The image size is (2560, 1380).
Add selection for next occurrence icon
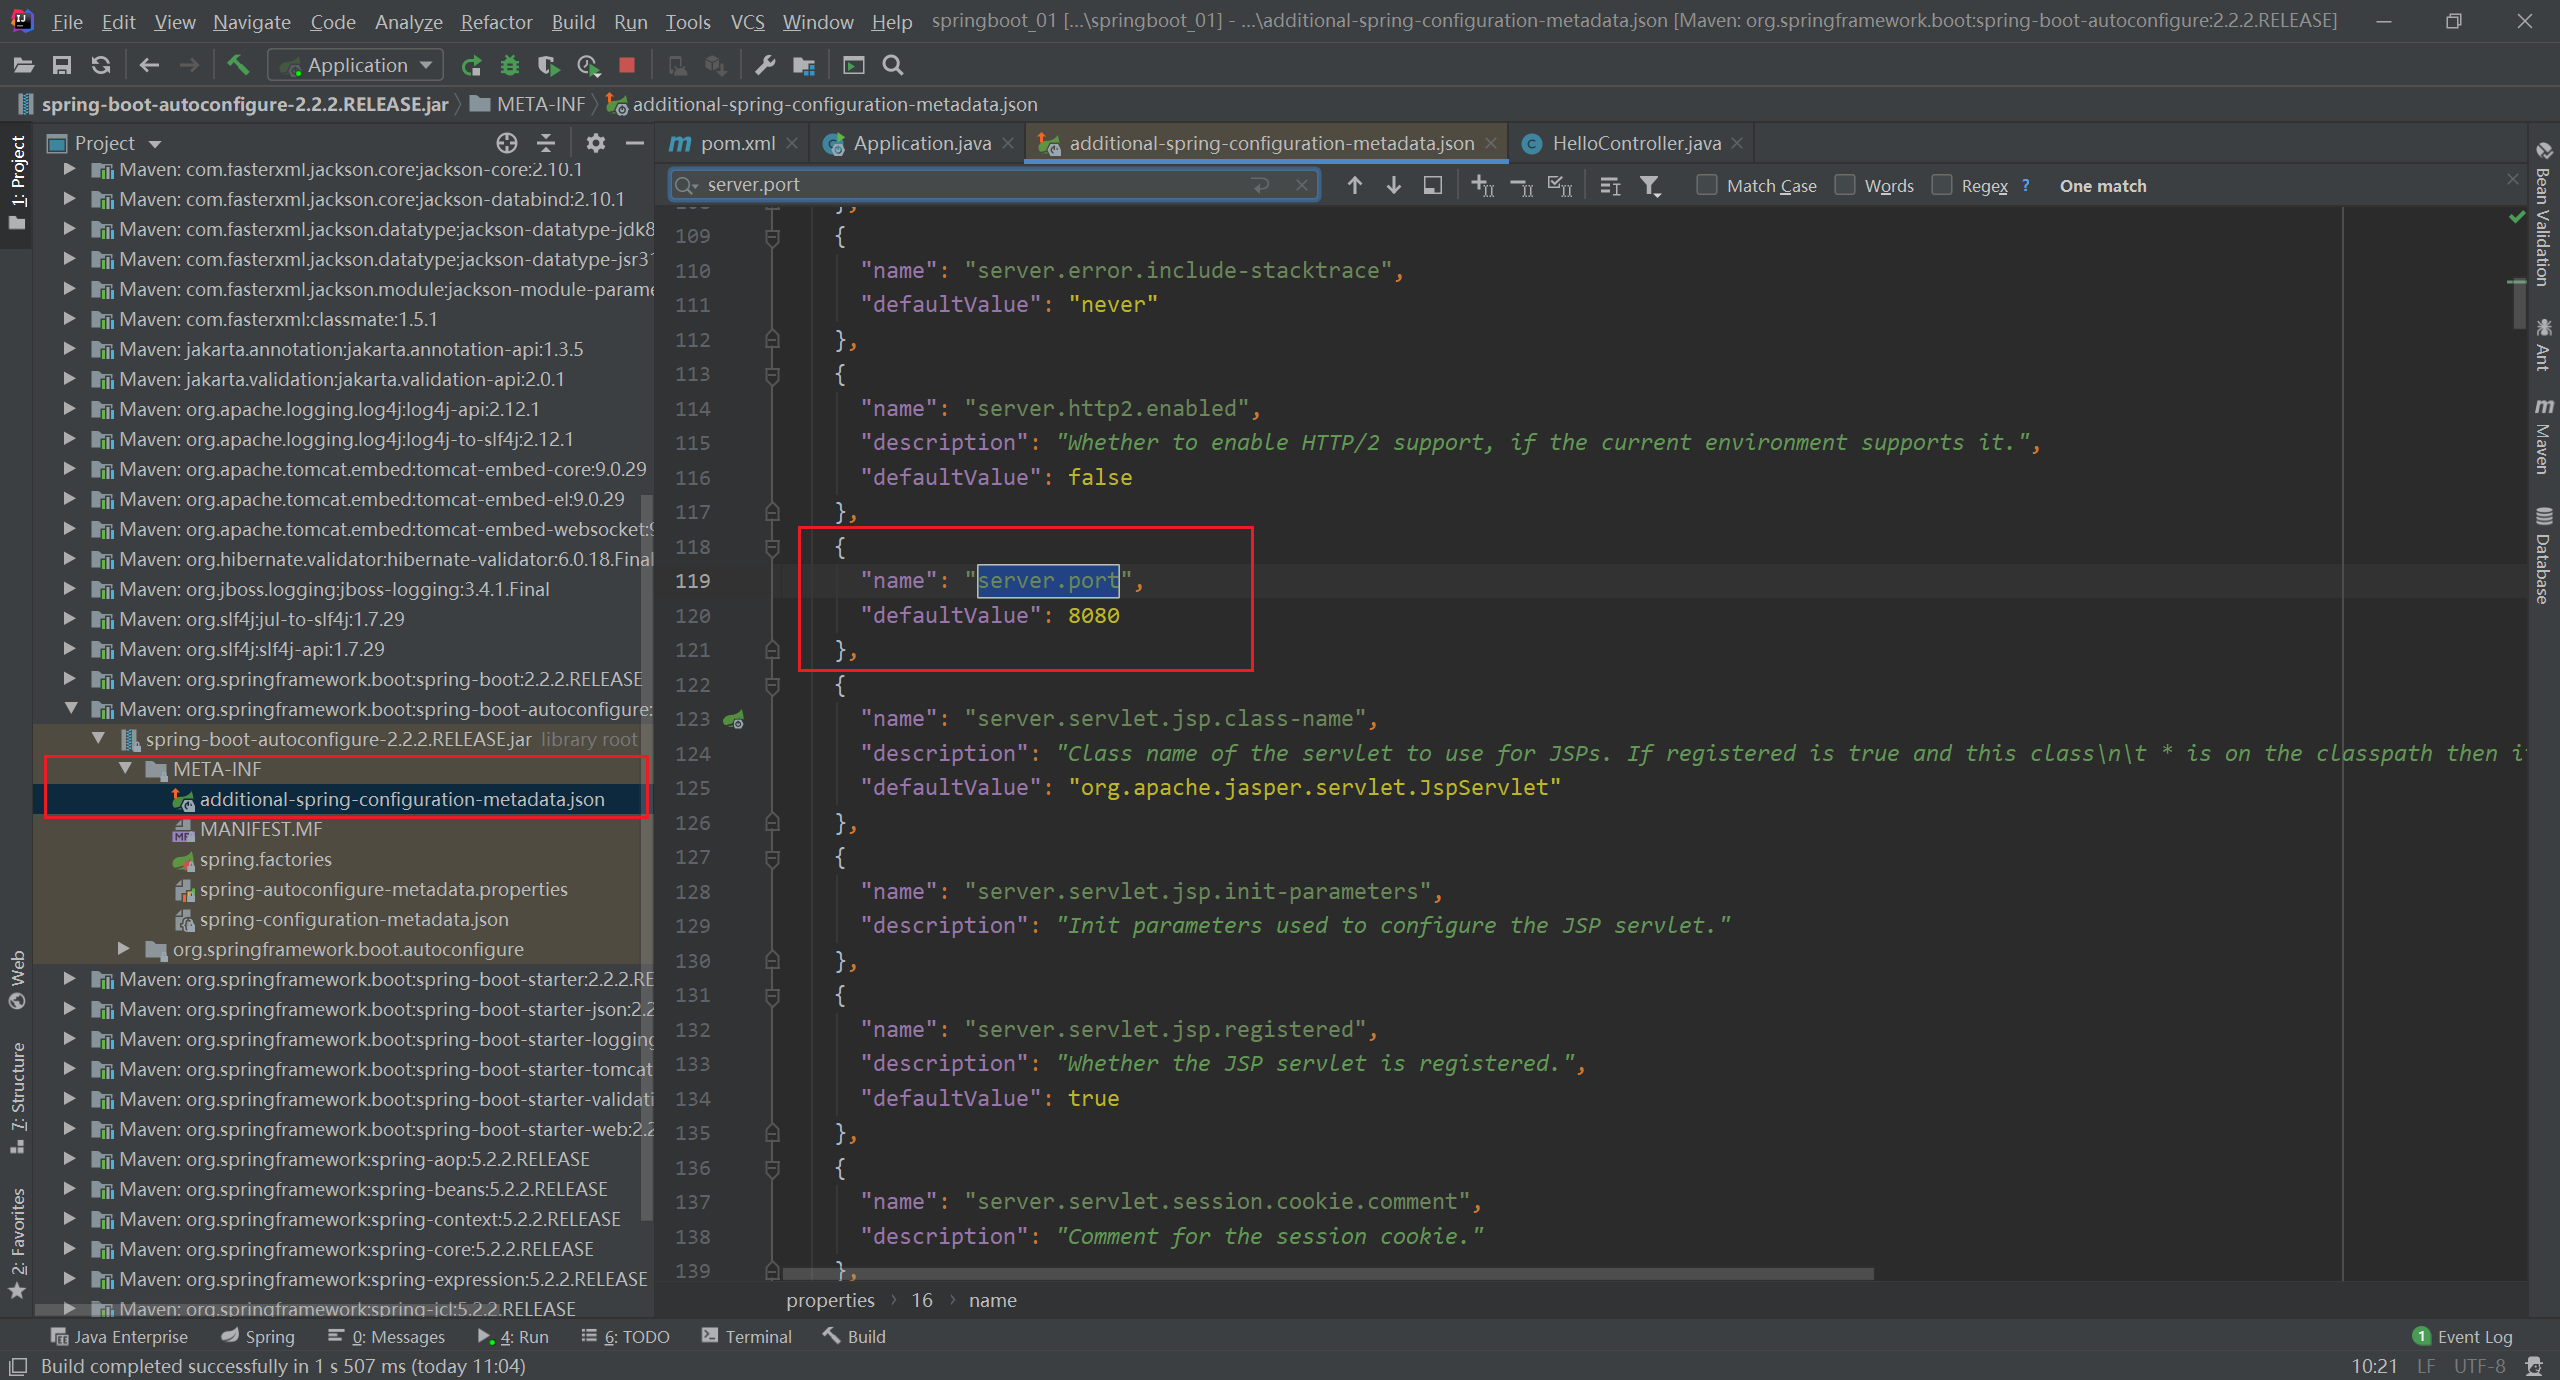pyautogui.click(x=1483, y=185)
